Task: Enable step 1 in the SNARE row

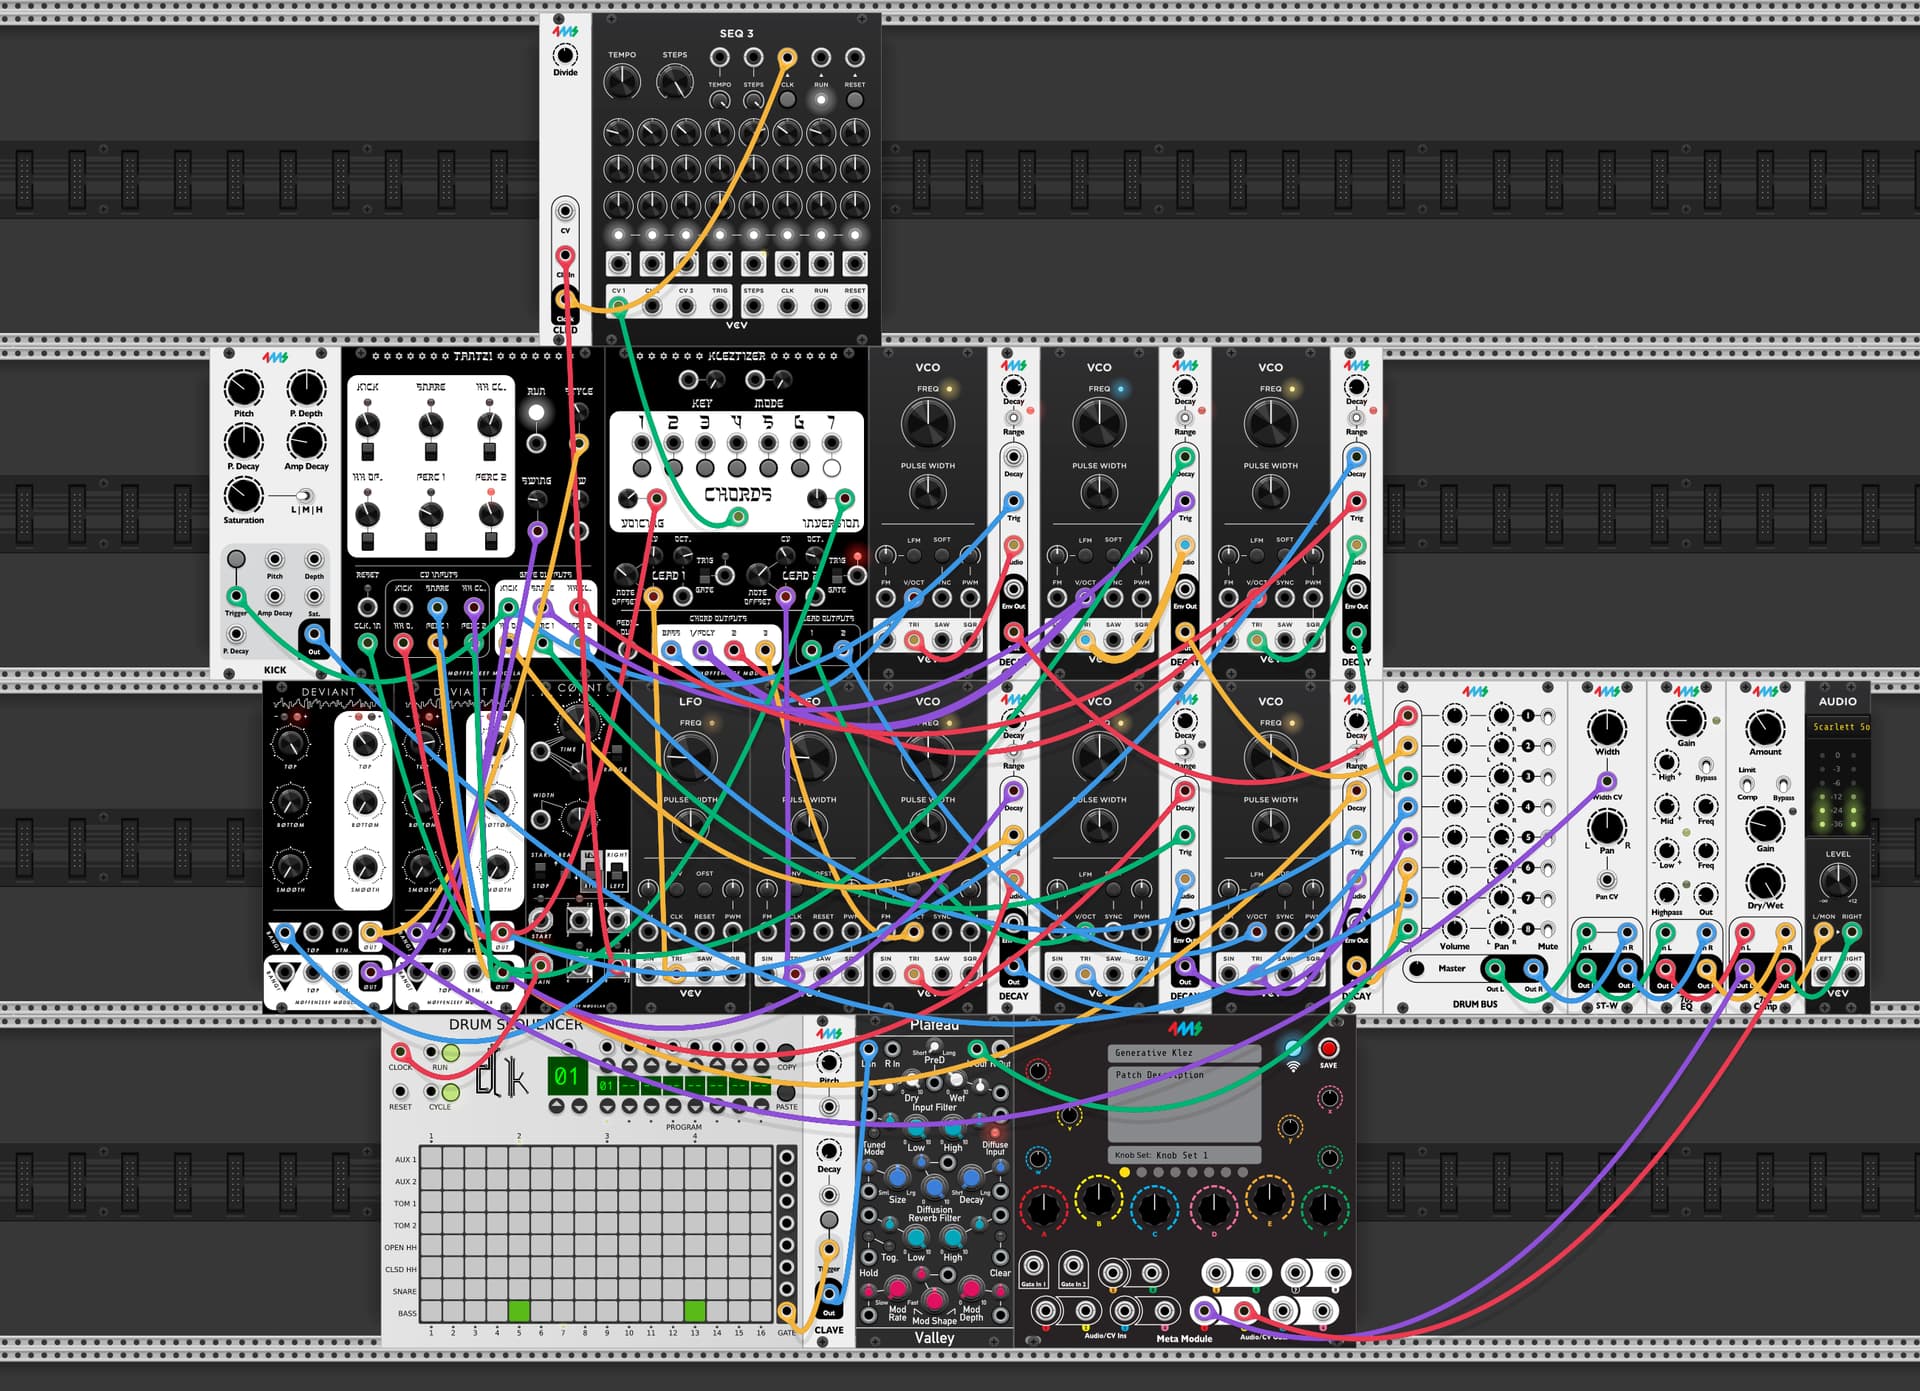Action: [431, 1290]
